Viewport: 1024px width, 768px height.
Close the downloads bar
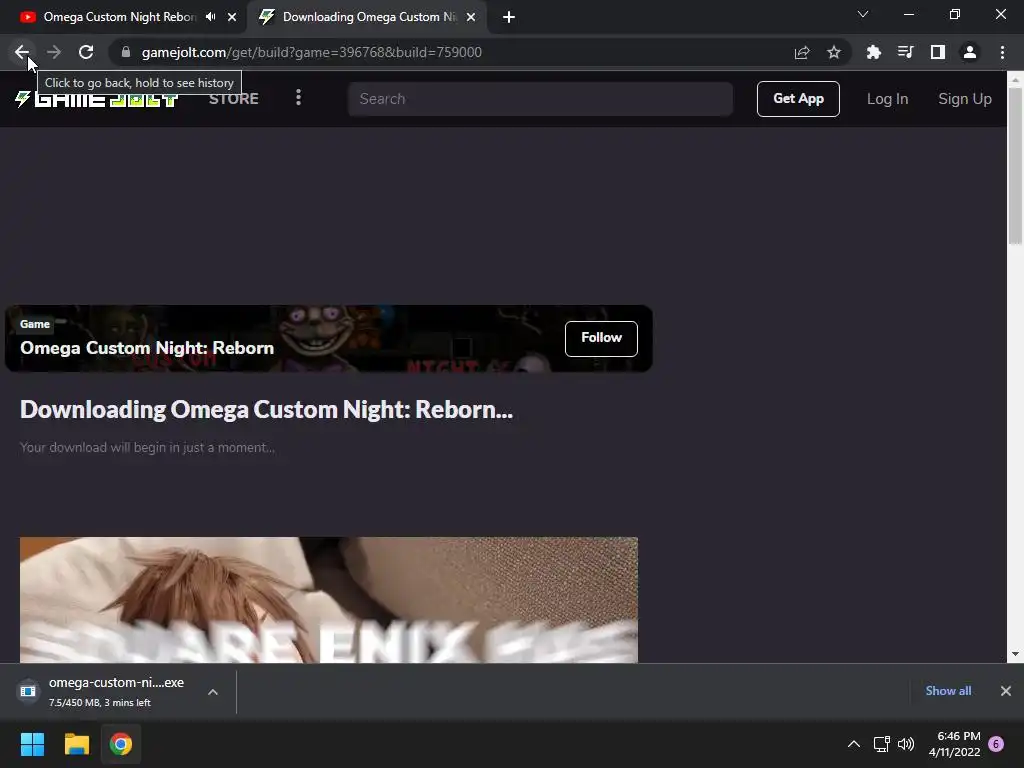(1006, 691)
